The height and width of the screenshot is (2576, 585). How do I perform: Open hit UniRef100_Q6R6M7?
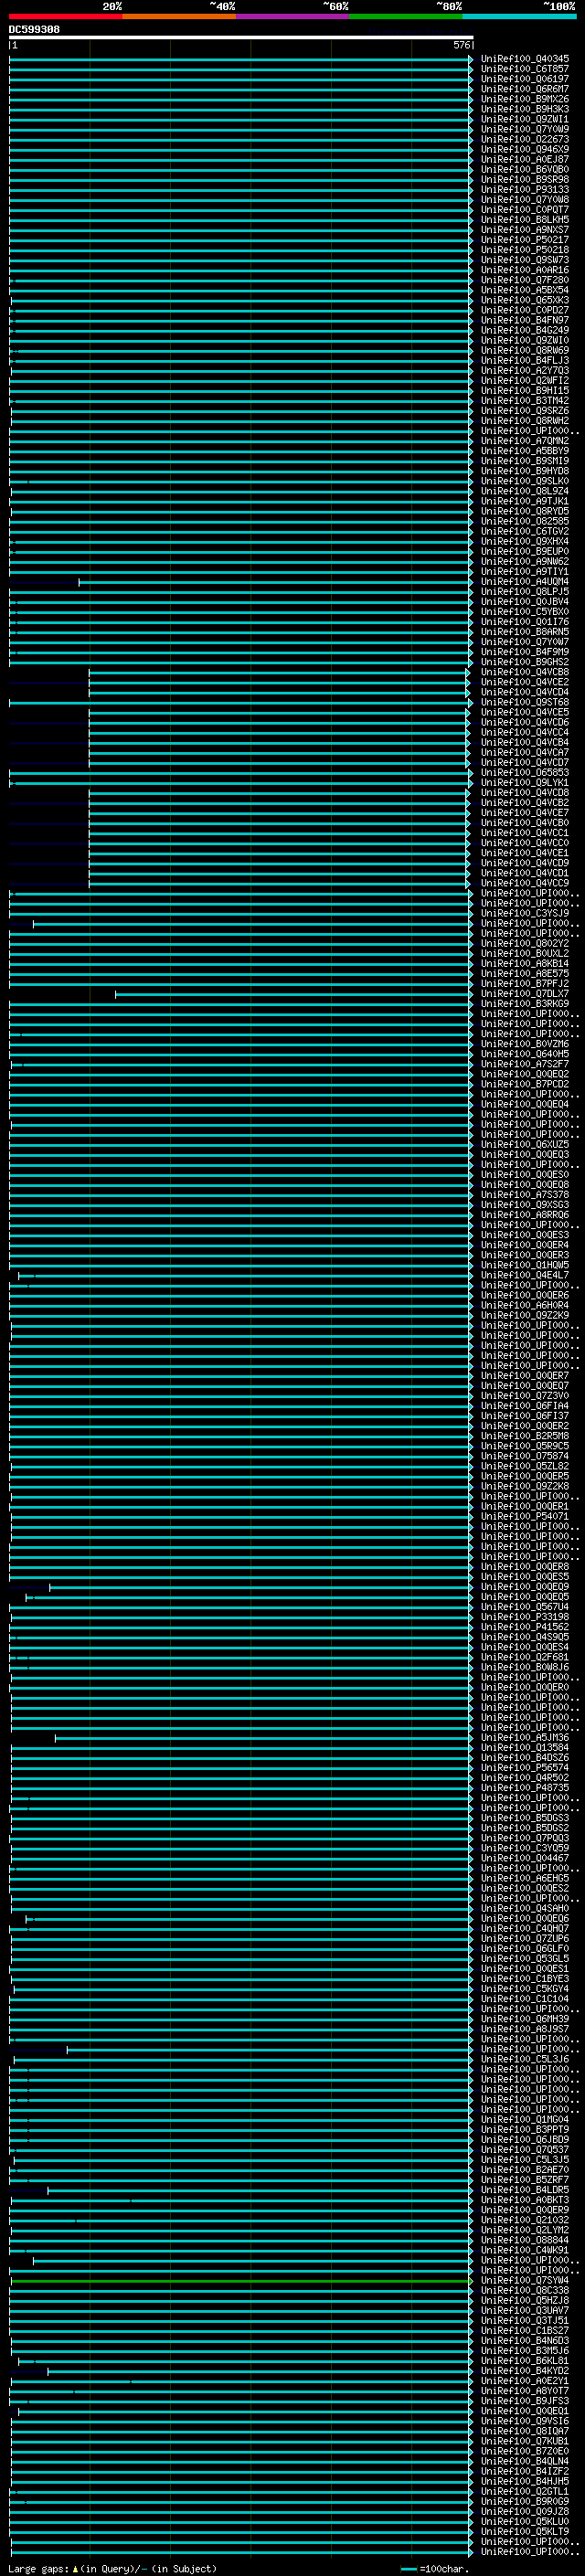[525, 89]
